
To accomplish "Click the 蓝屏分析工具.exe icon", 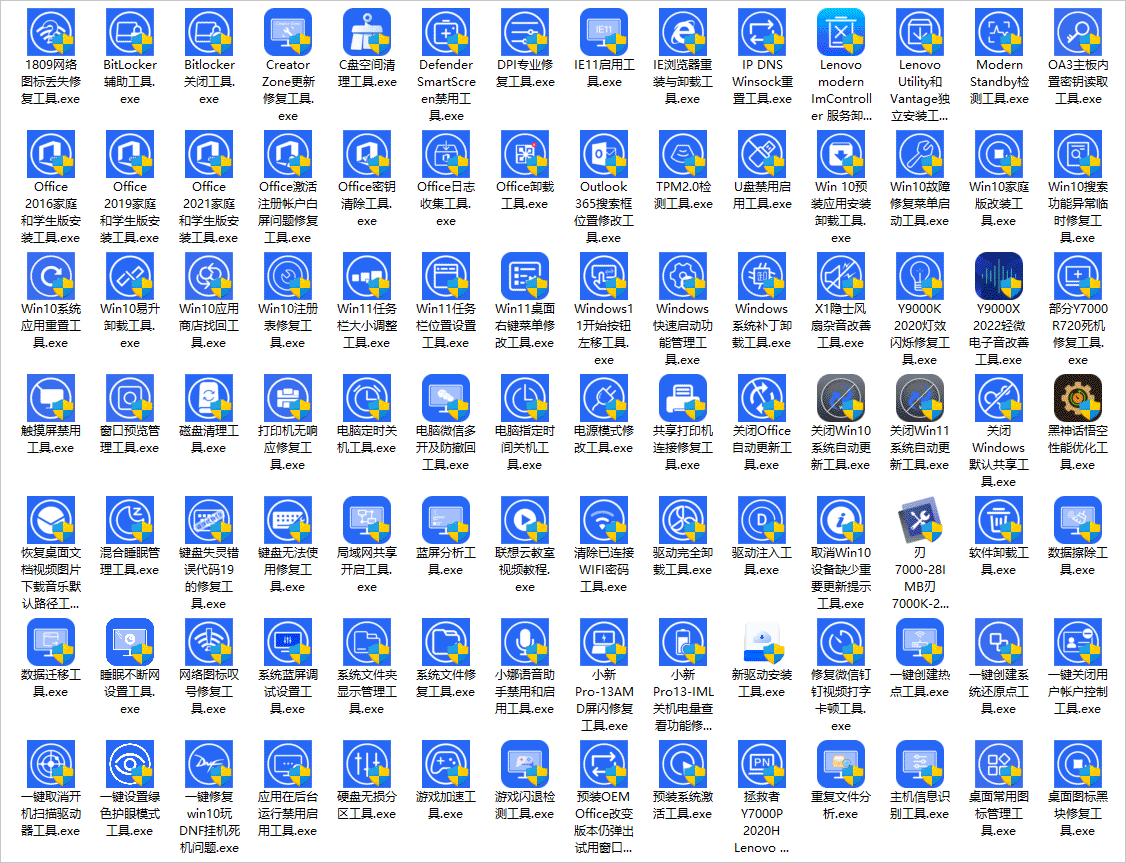I will click(x=446, y=521).
